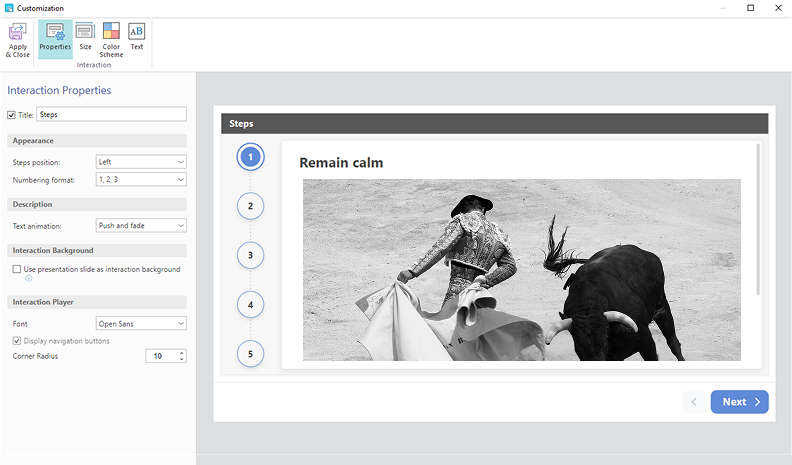Jump to step 3 in the preview

click(250, 255)
